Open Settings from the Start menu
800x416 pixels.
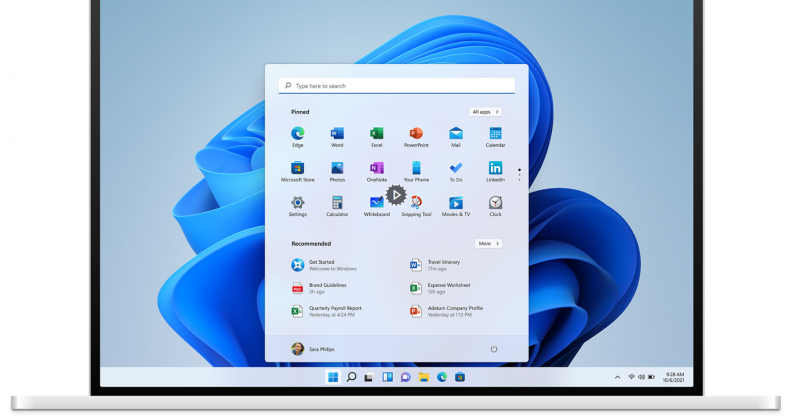pyautogui.click(x=297, y=206)
